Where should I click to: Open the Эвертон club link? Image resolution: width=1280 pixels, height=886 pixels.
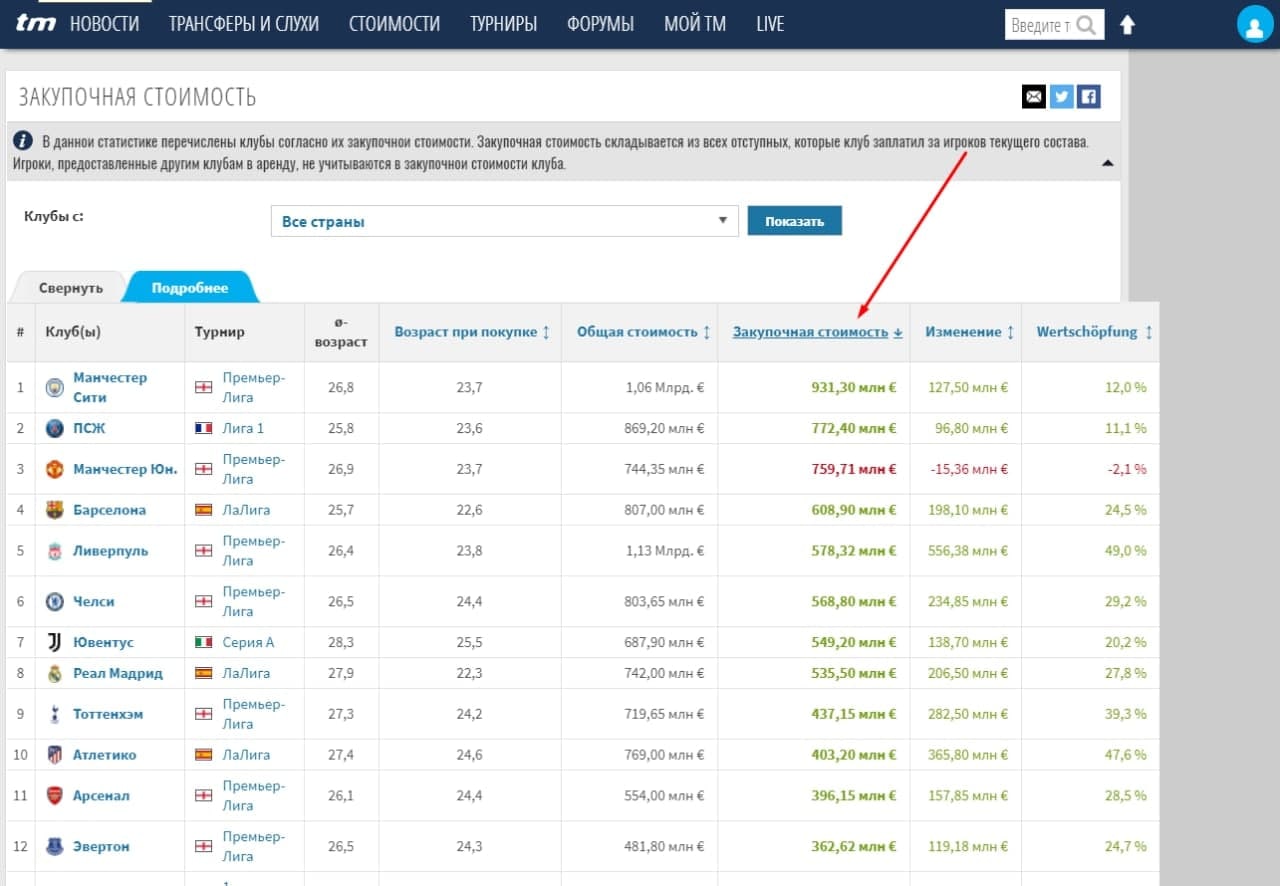click(x=101, y=847)
